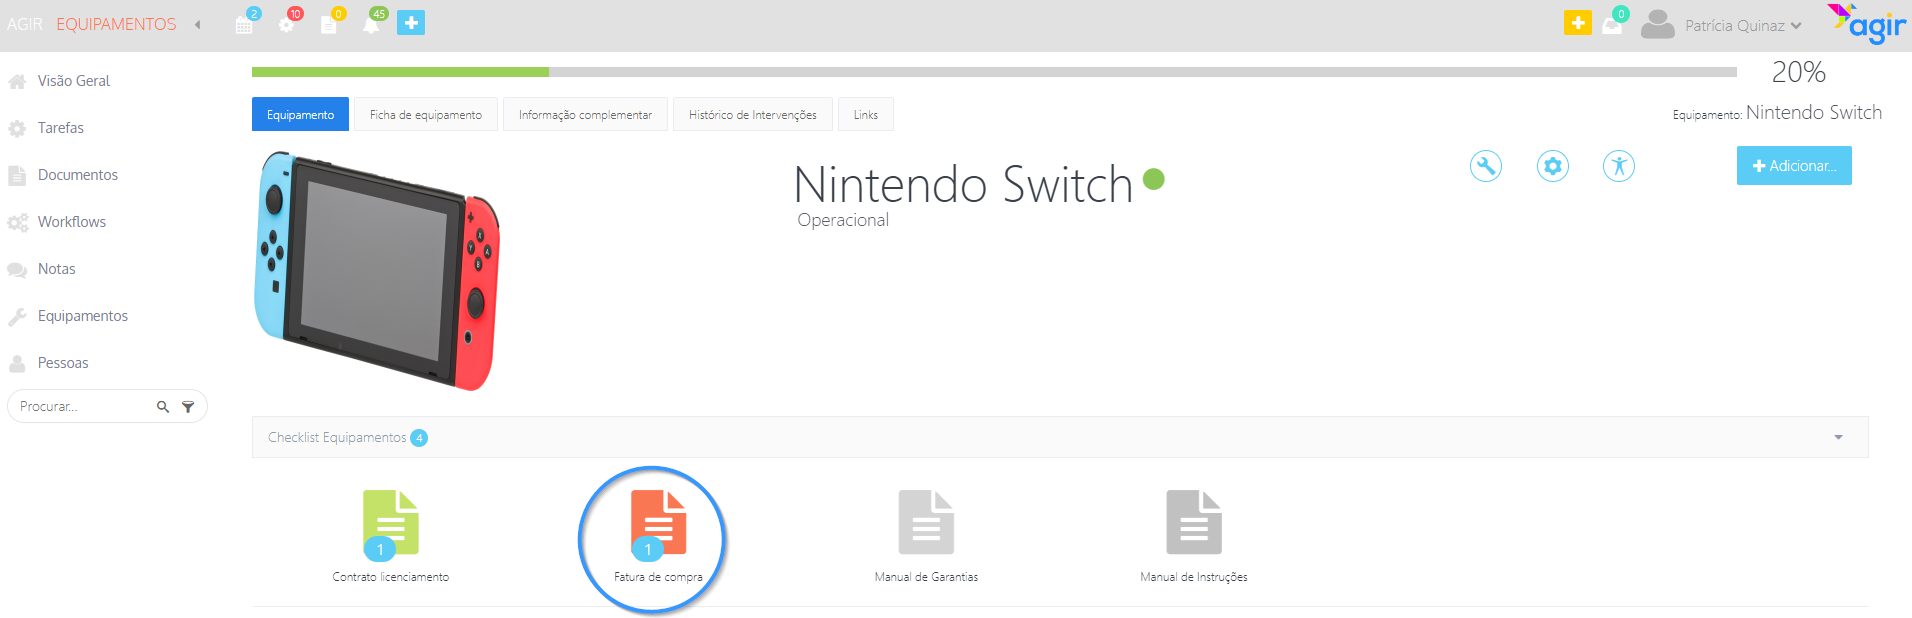
Task: Open Documentos in the sidebar
Action: (x=78, y=175)
